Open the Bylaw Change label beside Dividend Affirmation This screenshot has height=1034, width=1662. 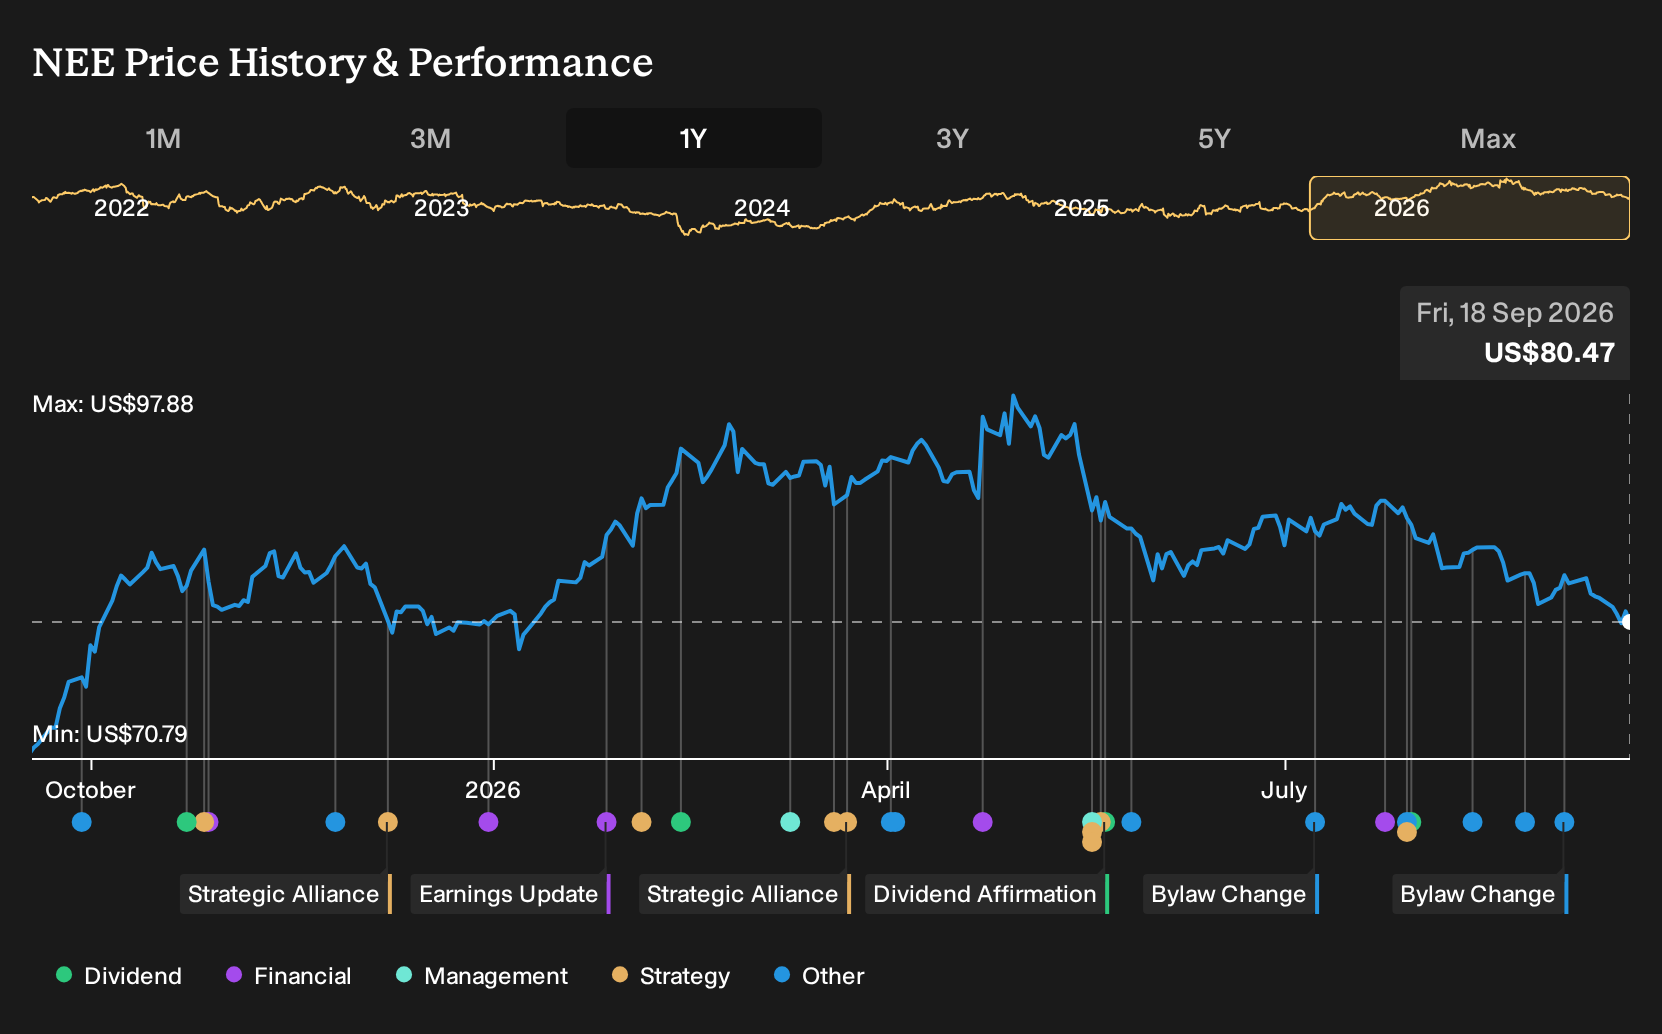pyautogui.click(x=1231, y=894)
